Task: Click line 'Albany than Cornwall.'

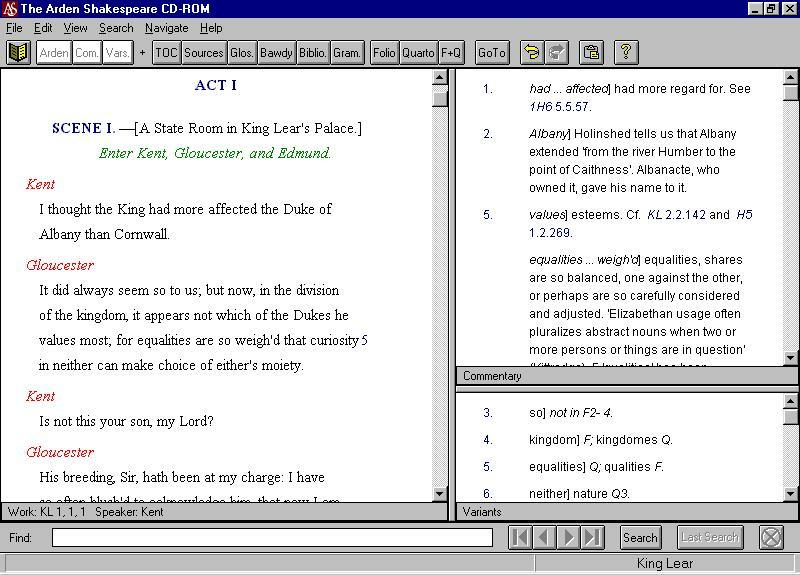Action: tap(104, 234)
